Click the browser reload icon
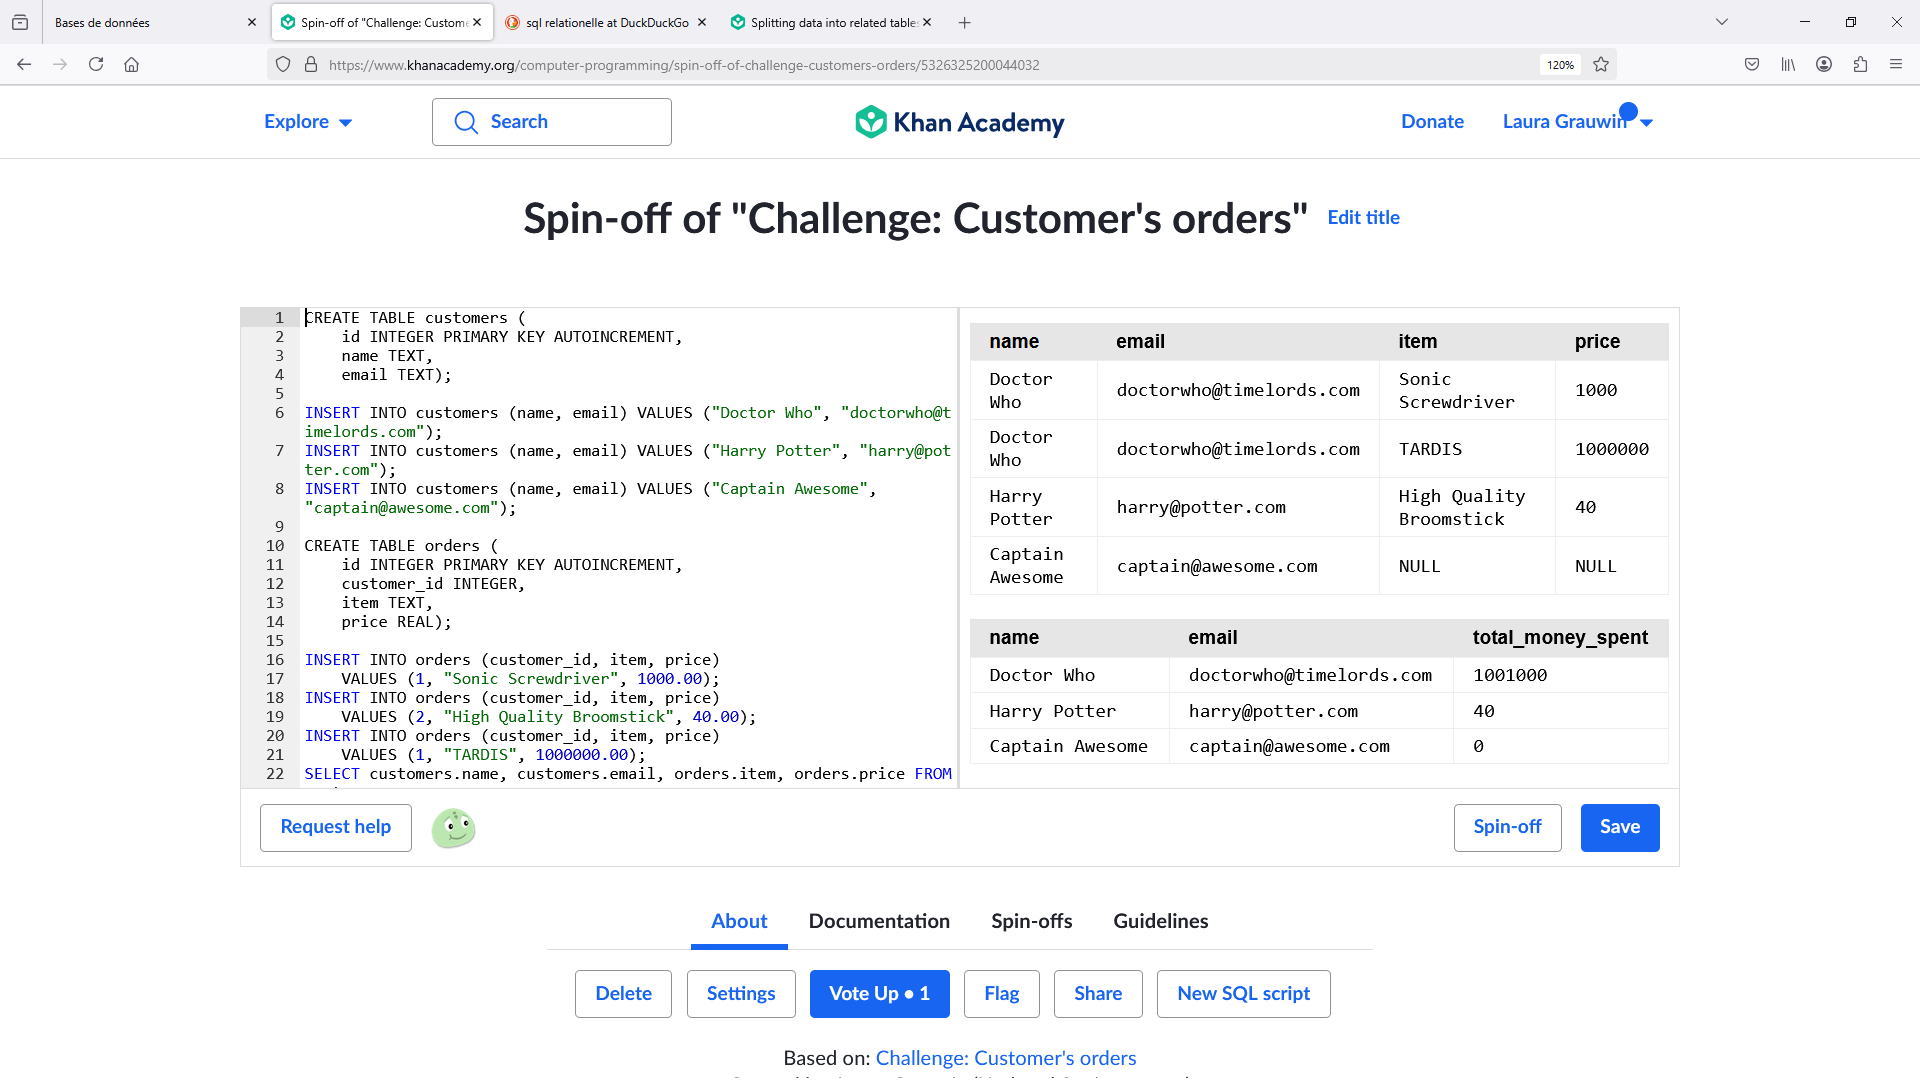The image size is (1920, 1080). coord(96,65)
